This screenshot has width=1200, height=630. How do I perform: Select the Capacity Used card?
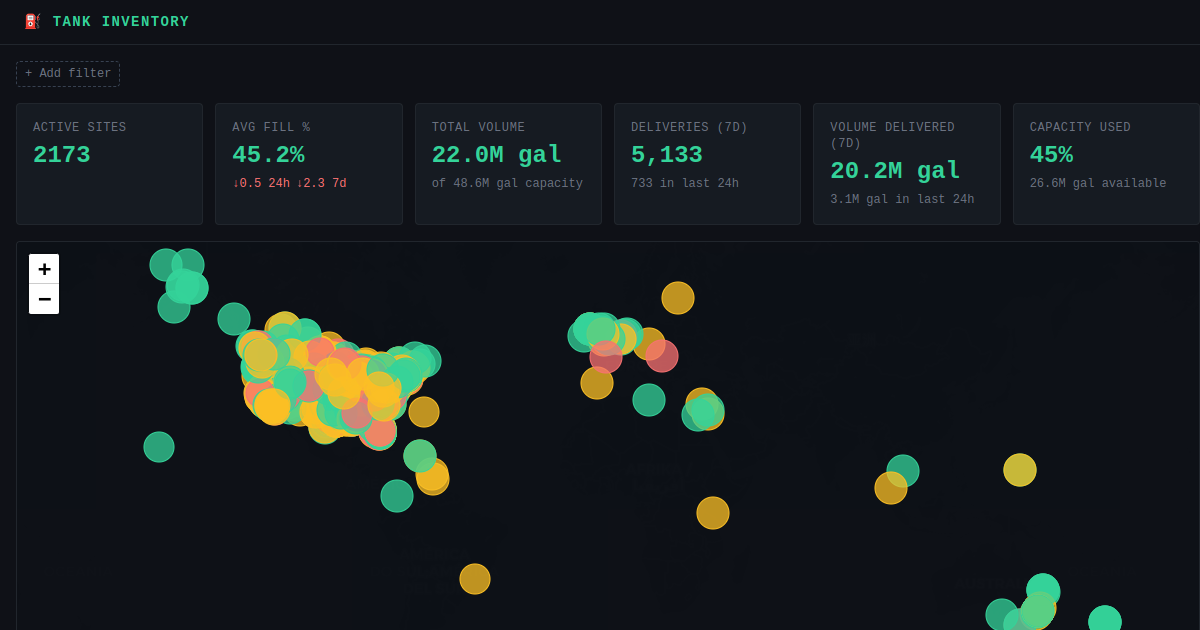click(1106, 164)
